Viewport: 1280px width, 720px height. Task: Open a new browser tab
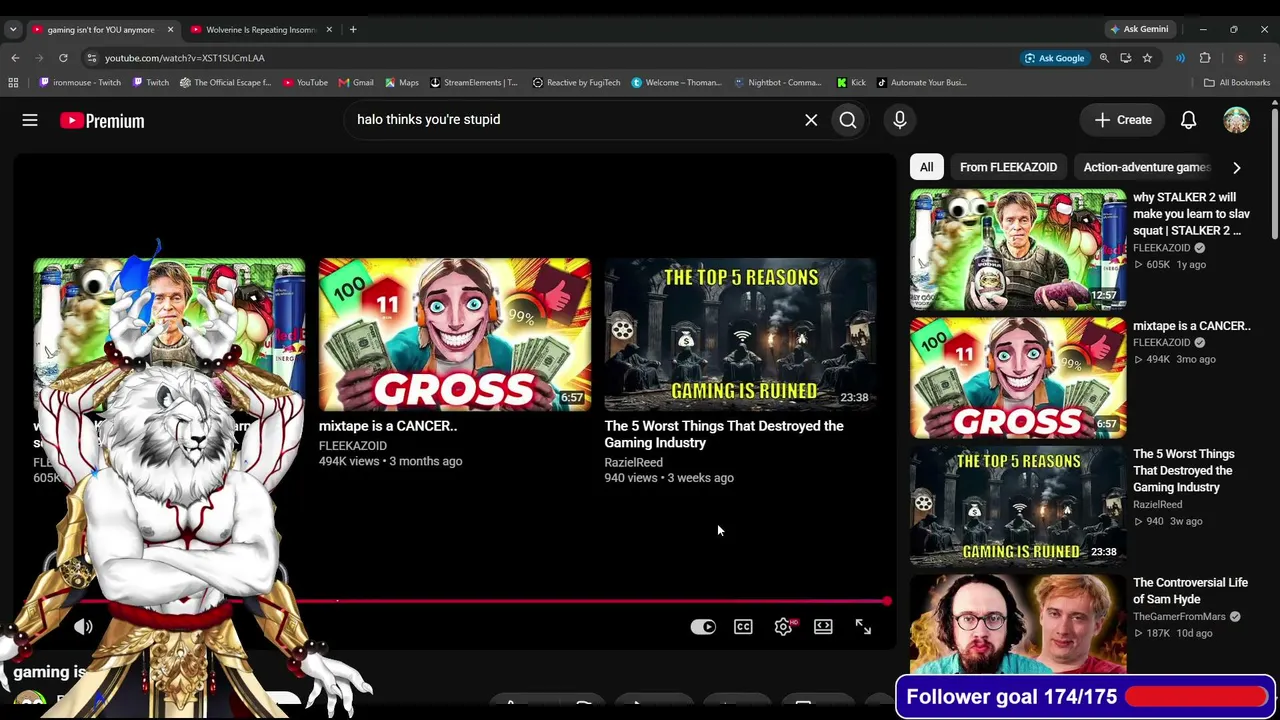click(353, 30)
